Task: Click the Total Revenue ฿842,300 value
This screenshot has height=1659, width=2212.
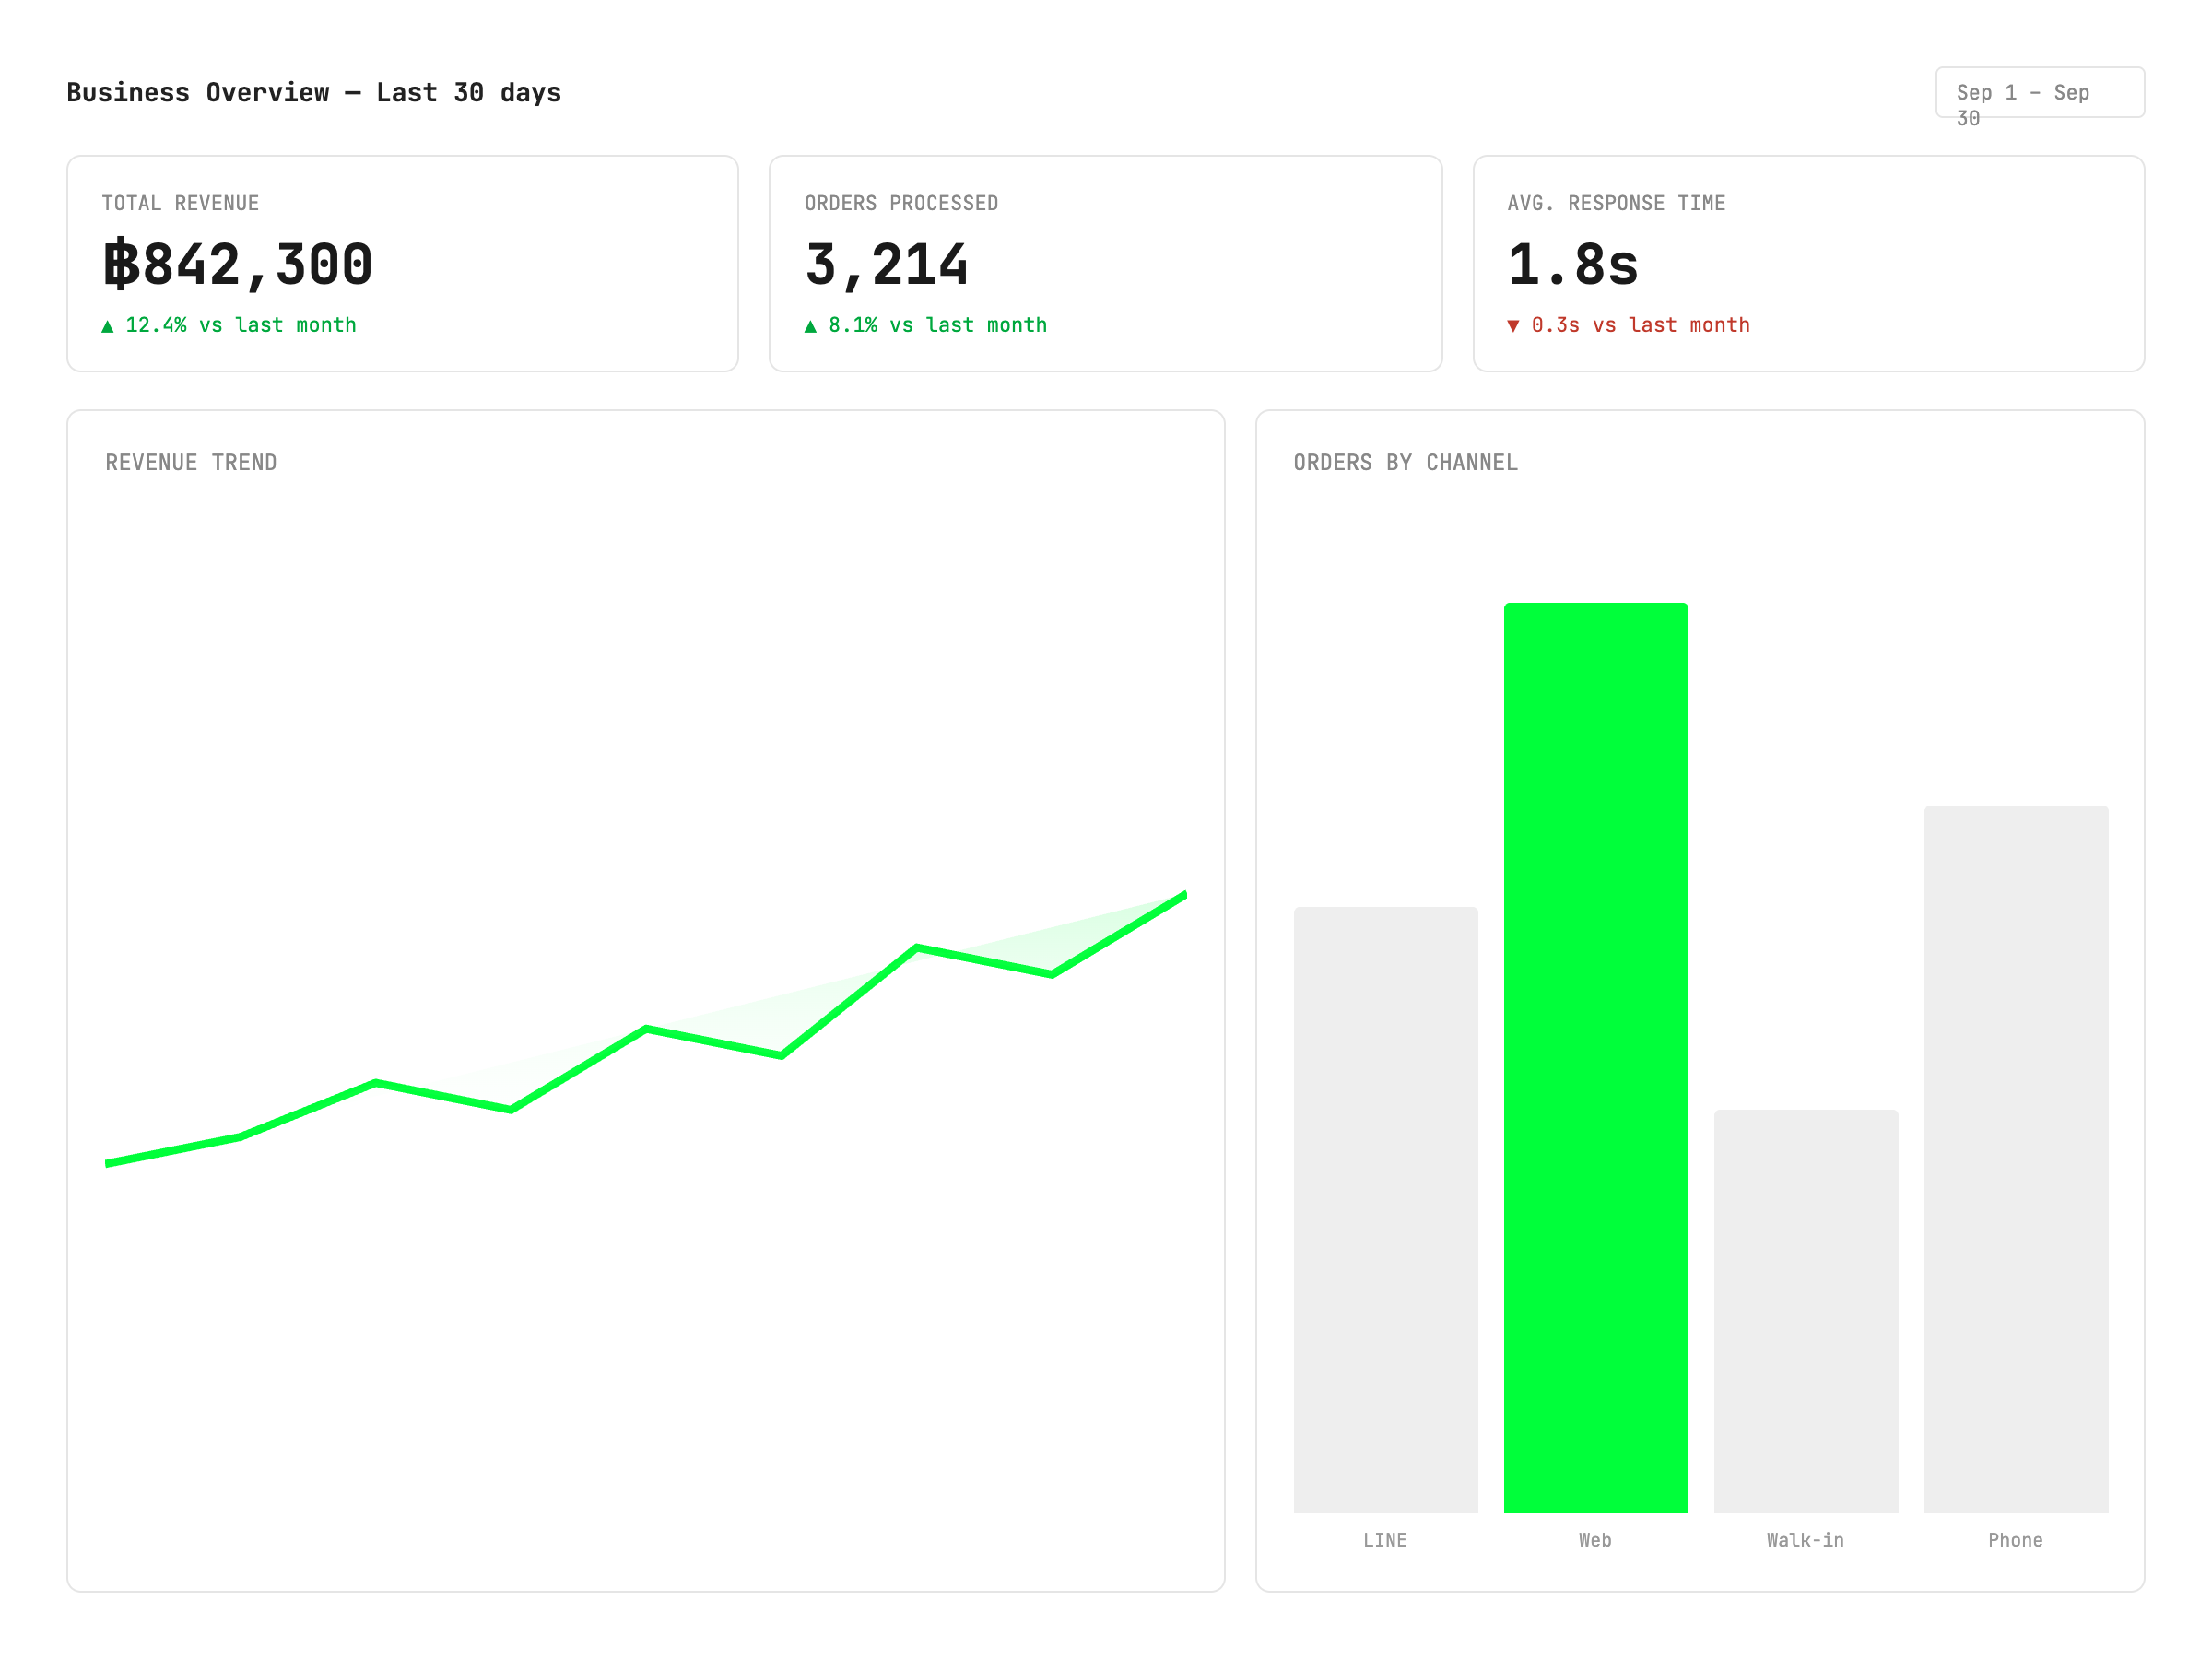Action: (238, 265)
